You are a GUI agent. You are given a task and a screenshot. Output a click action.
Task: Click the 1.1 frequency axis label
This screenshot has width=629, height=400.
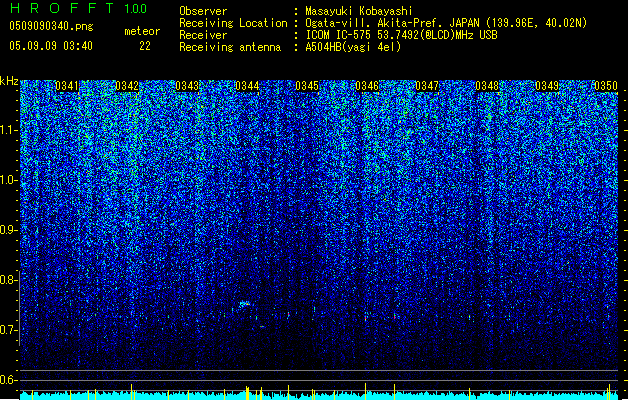[8, 130]
